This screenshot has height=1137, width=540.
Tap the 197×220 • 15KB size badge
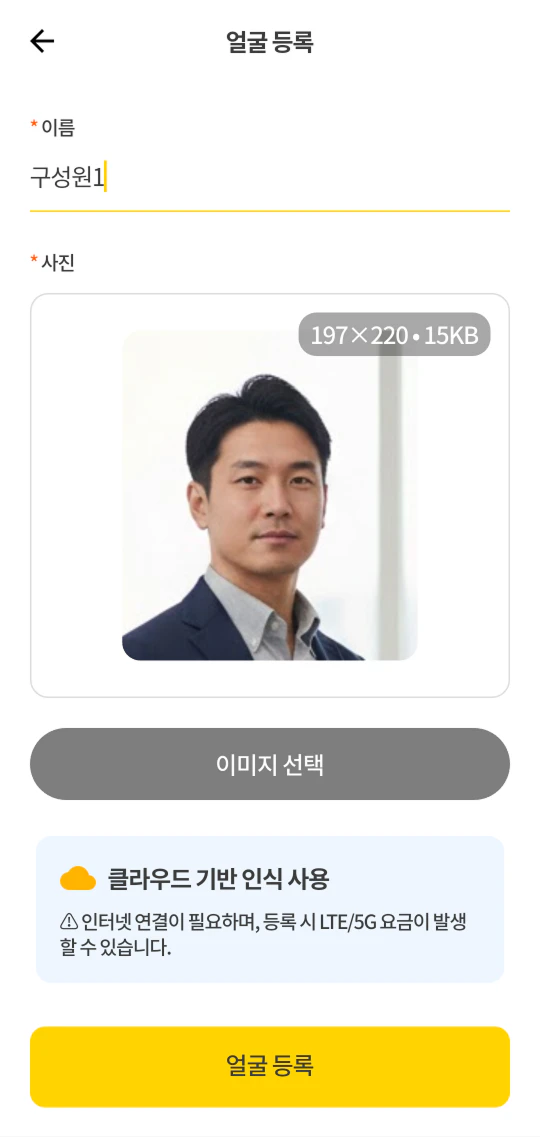(394, 335)
